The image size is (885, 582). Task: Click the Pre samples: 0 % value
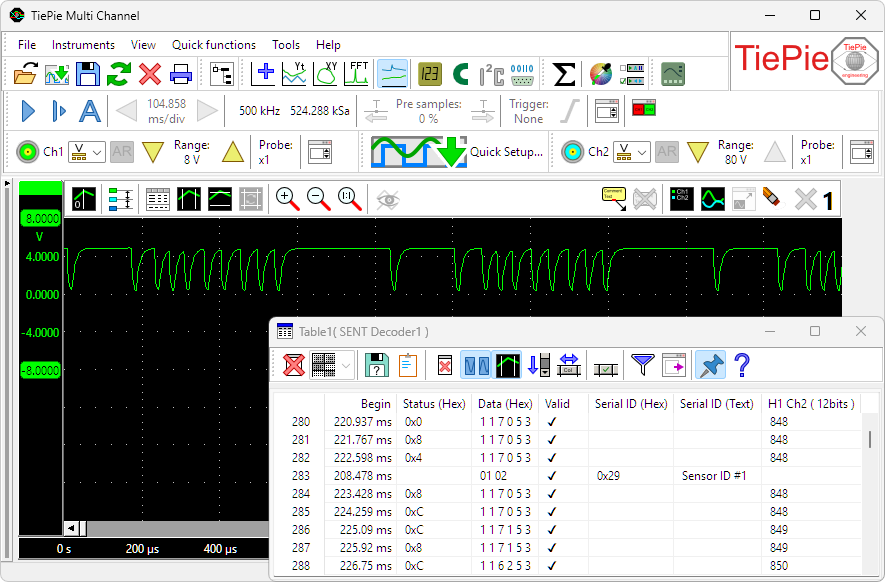click(428, 111)
